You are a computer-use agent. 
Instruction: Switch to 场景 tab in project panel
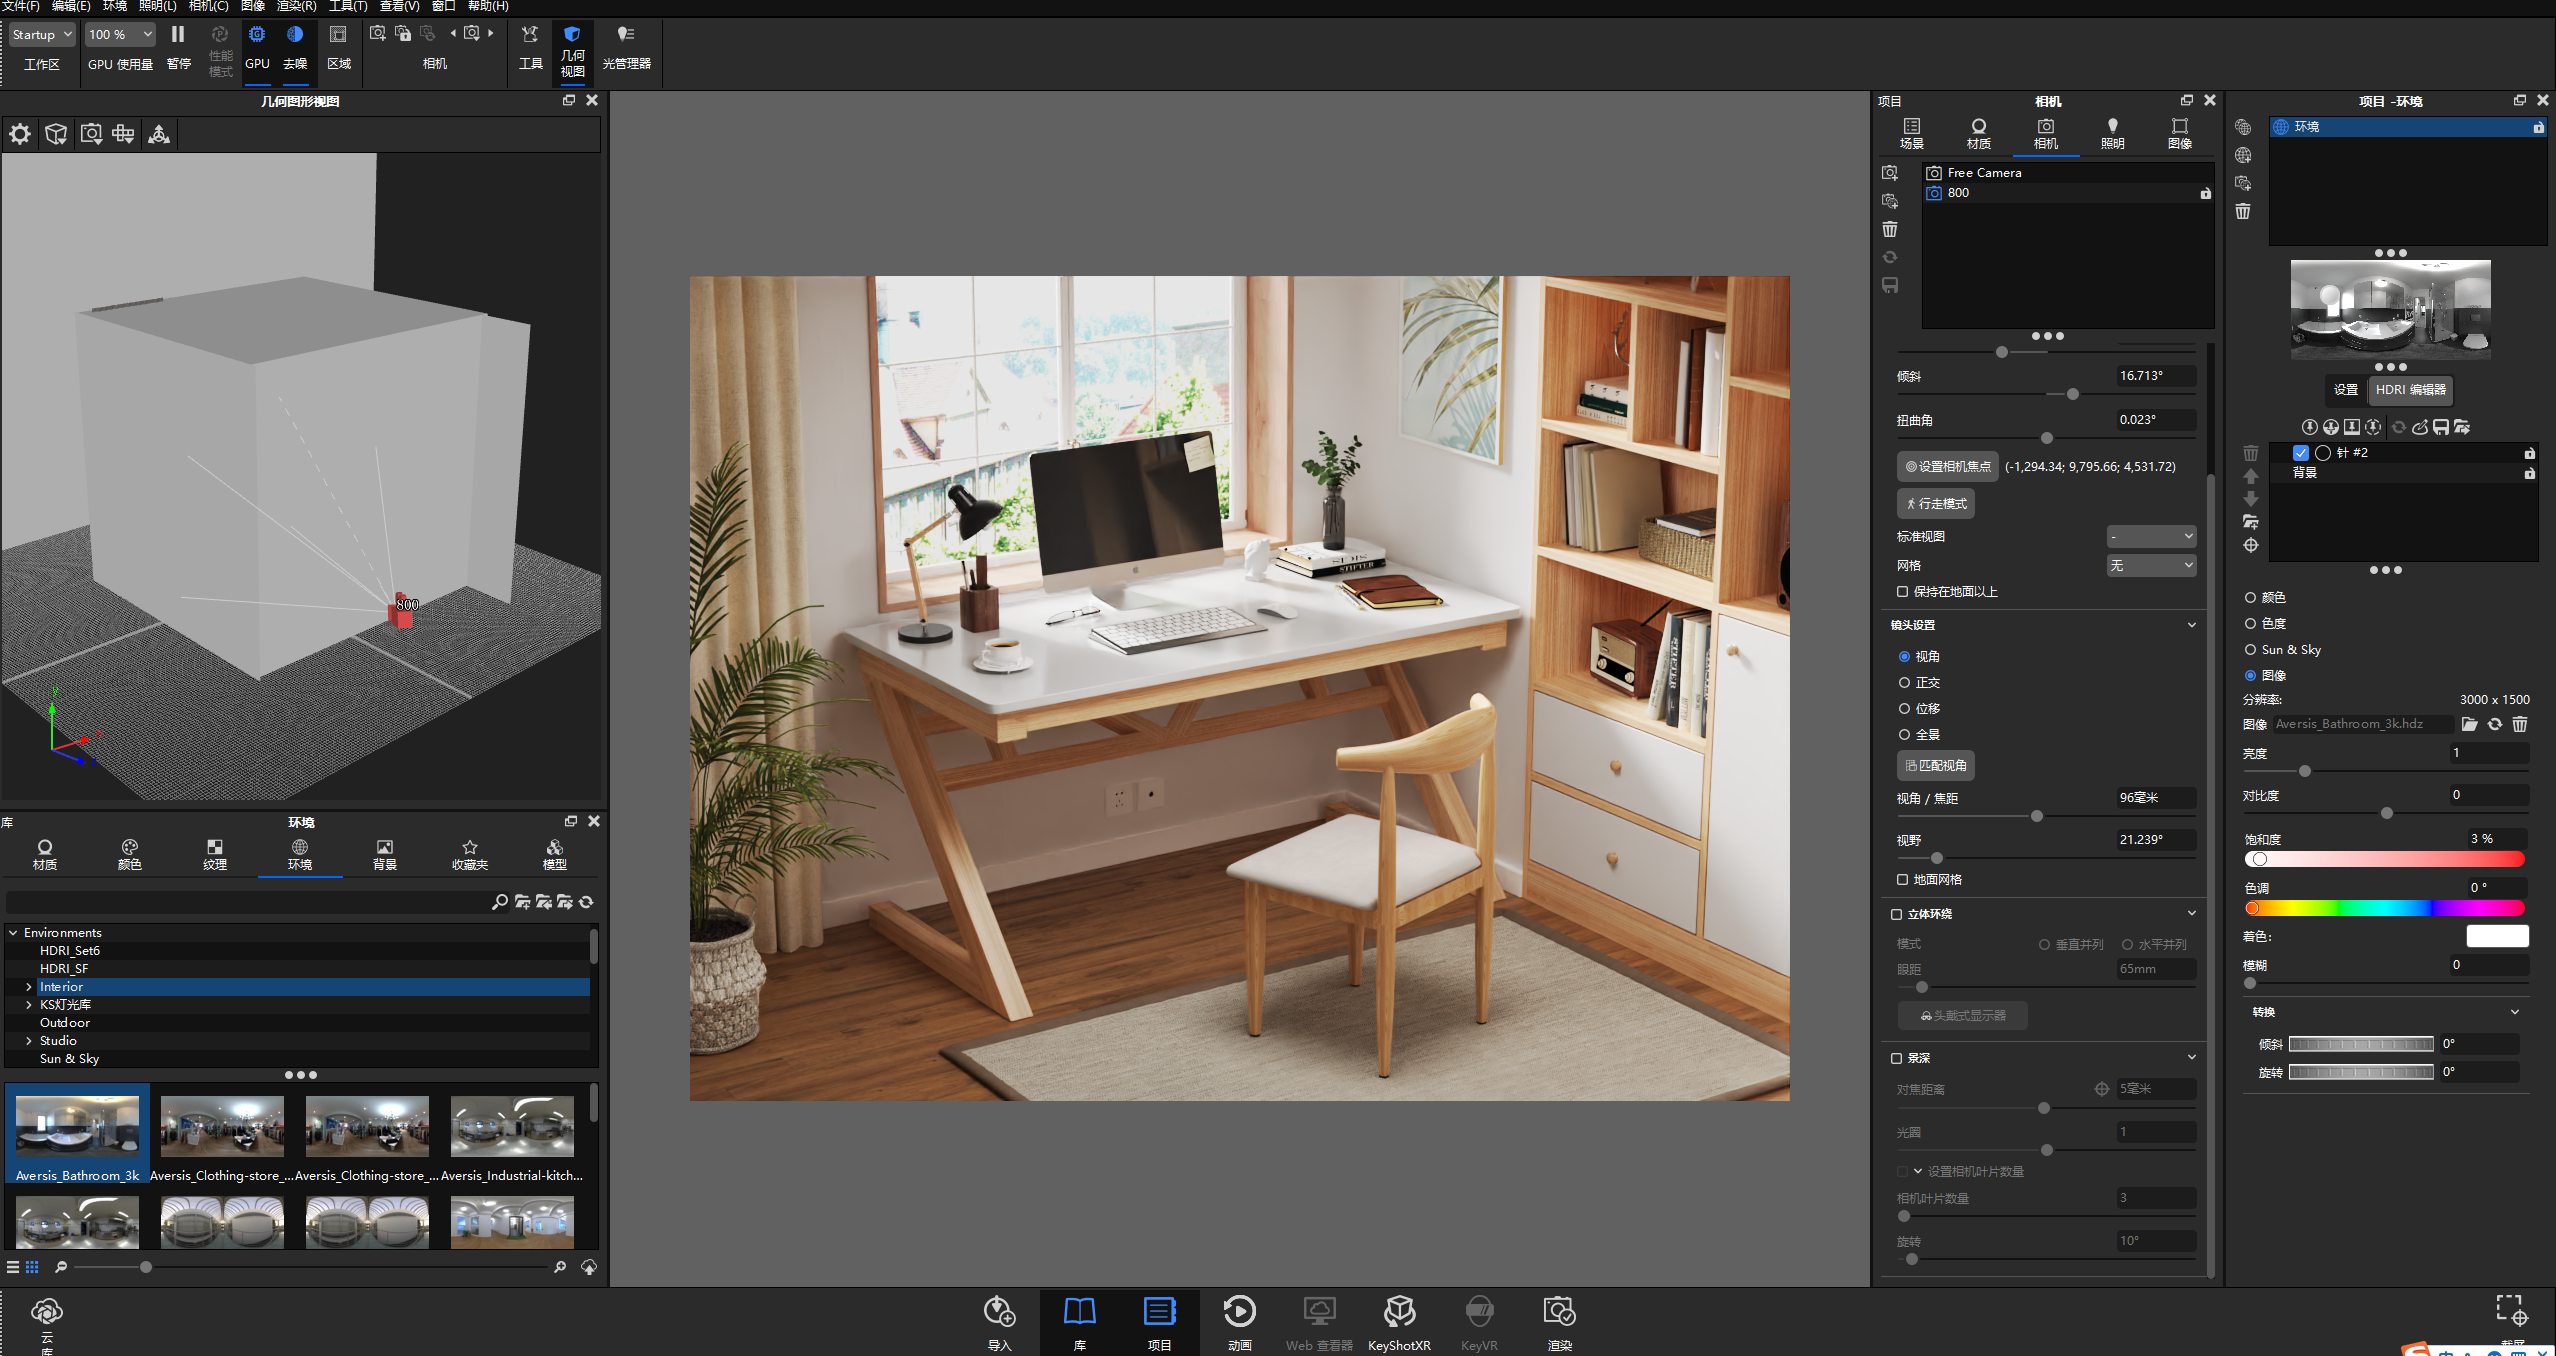point(1911,134)
